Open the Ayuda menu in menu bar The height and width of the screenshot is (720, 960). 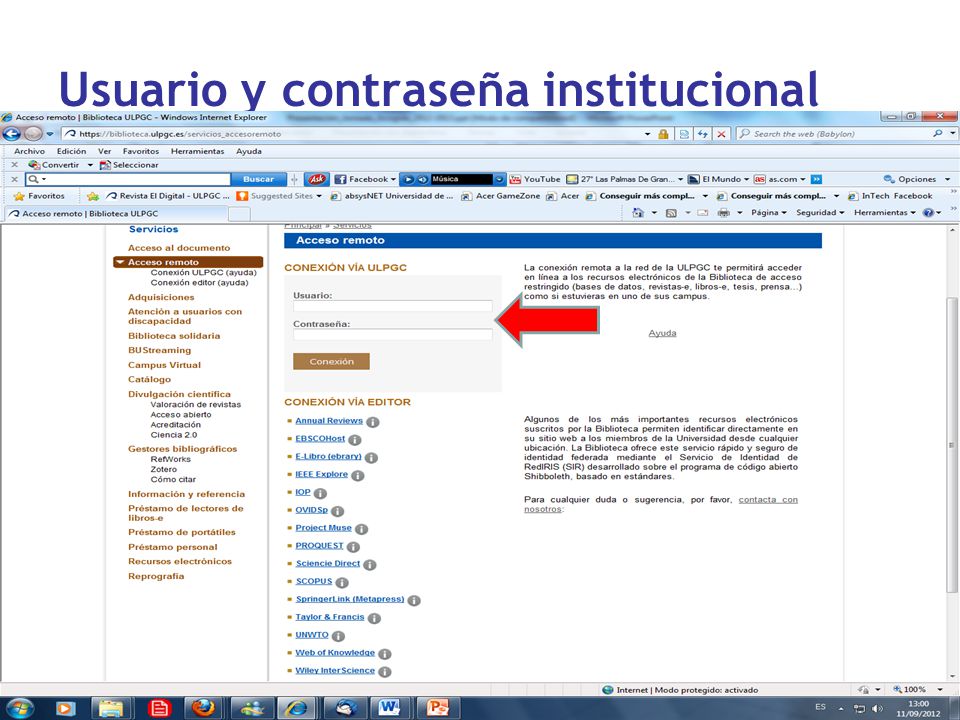(x=249, y=151)
